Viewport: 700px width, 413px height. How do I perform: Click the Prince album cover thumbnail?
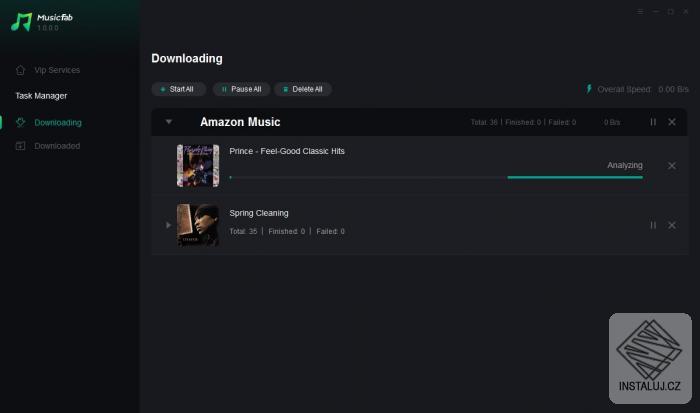[198, 166]
